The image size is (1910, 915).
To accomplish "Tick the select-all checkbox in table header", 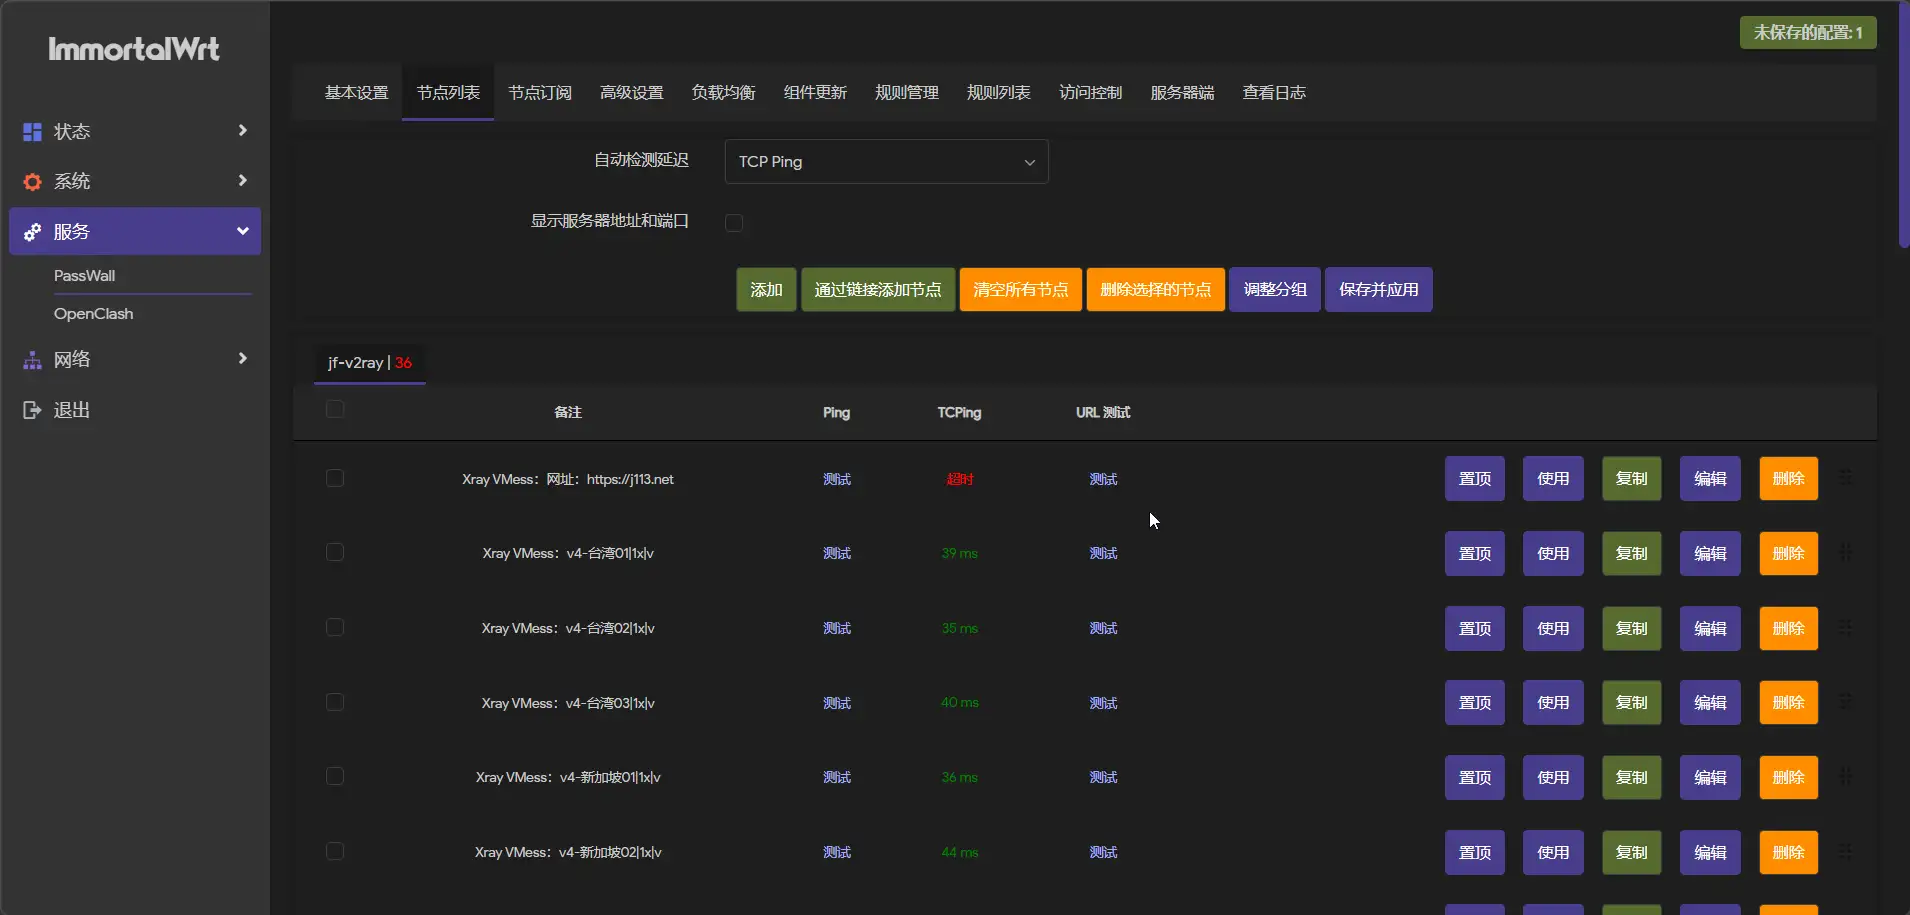I will (335, 409).
